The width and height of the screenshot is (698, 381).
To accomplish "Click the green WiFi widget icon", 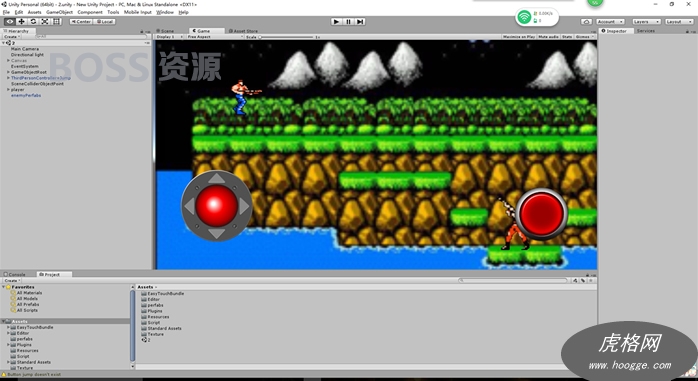I will (x=524, y=17).
